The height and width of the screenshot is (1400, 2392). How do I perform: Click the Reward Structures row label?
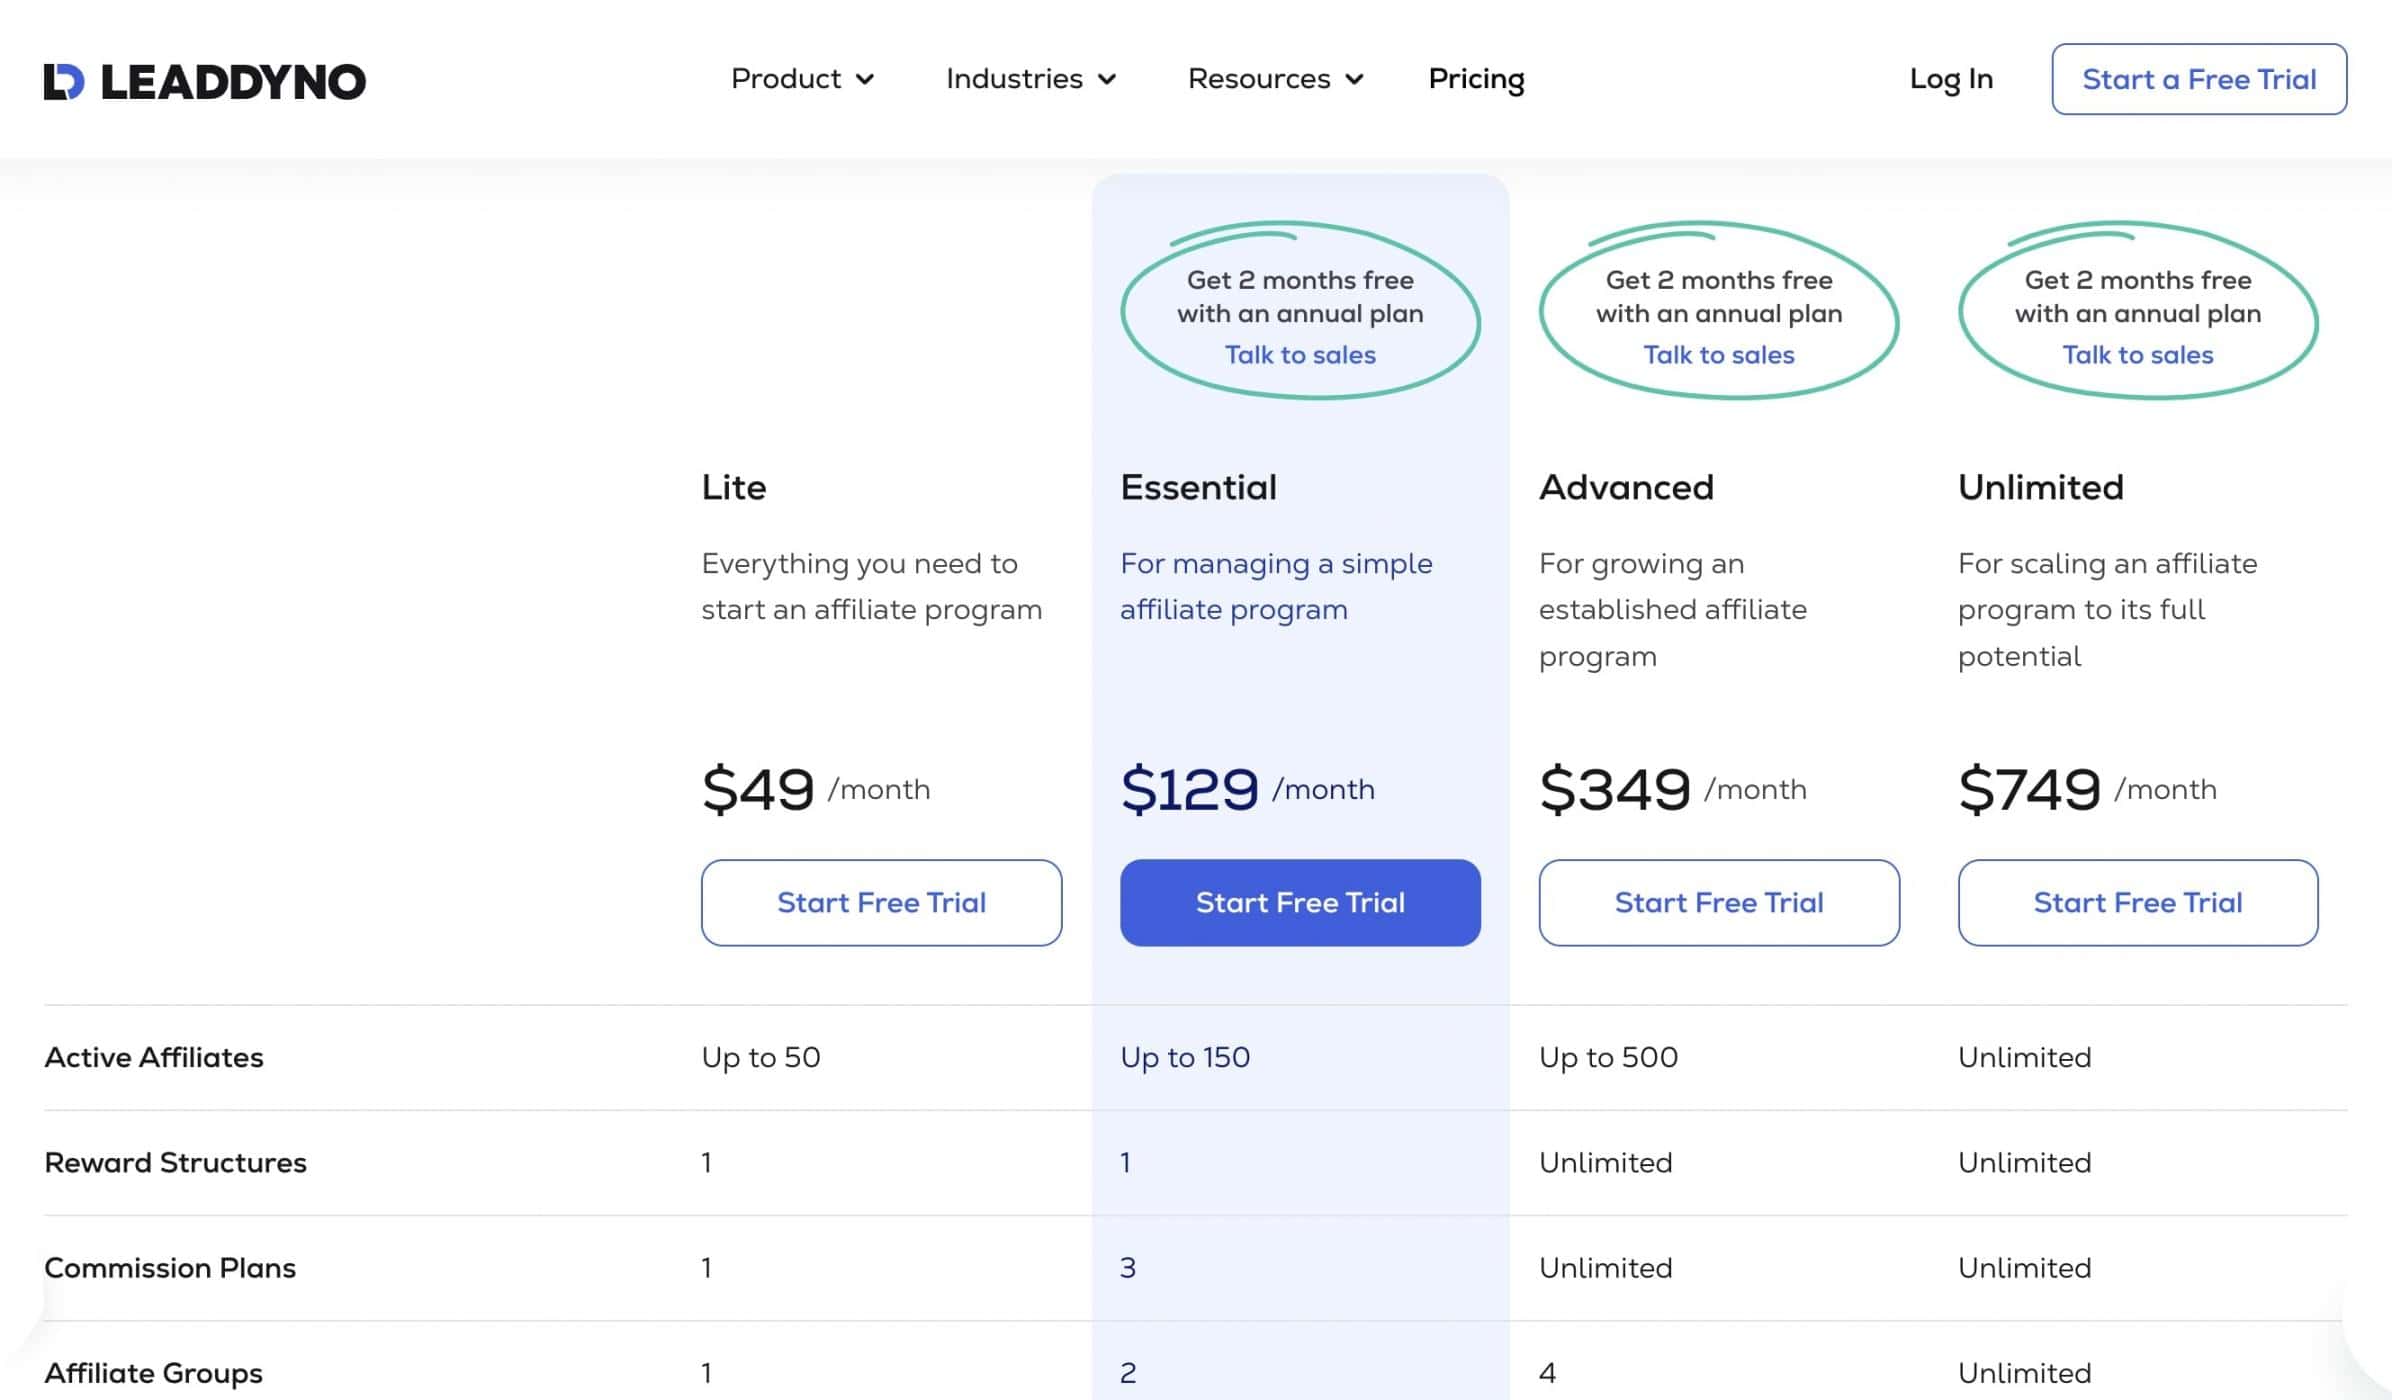(175, 1162)
